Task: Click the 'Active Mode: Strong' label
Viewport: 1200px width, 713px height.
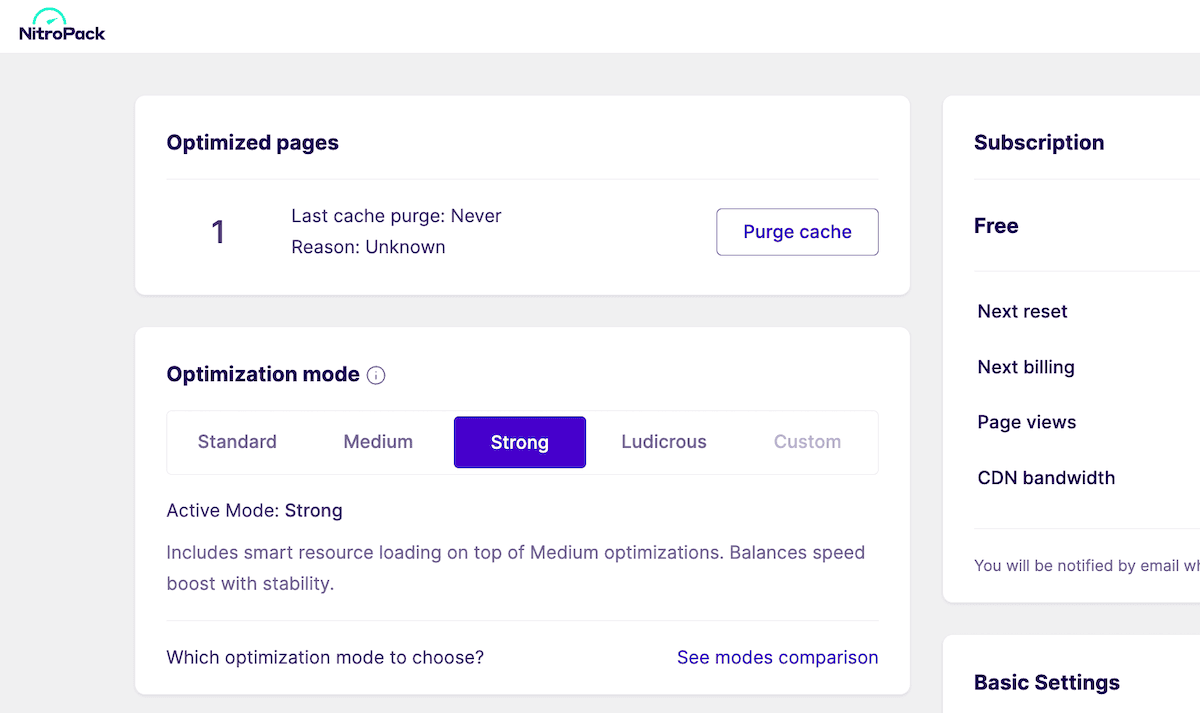Action: point(254,510)
